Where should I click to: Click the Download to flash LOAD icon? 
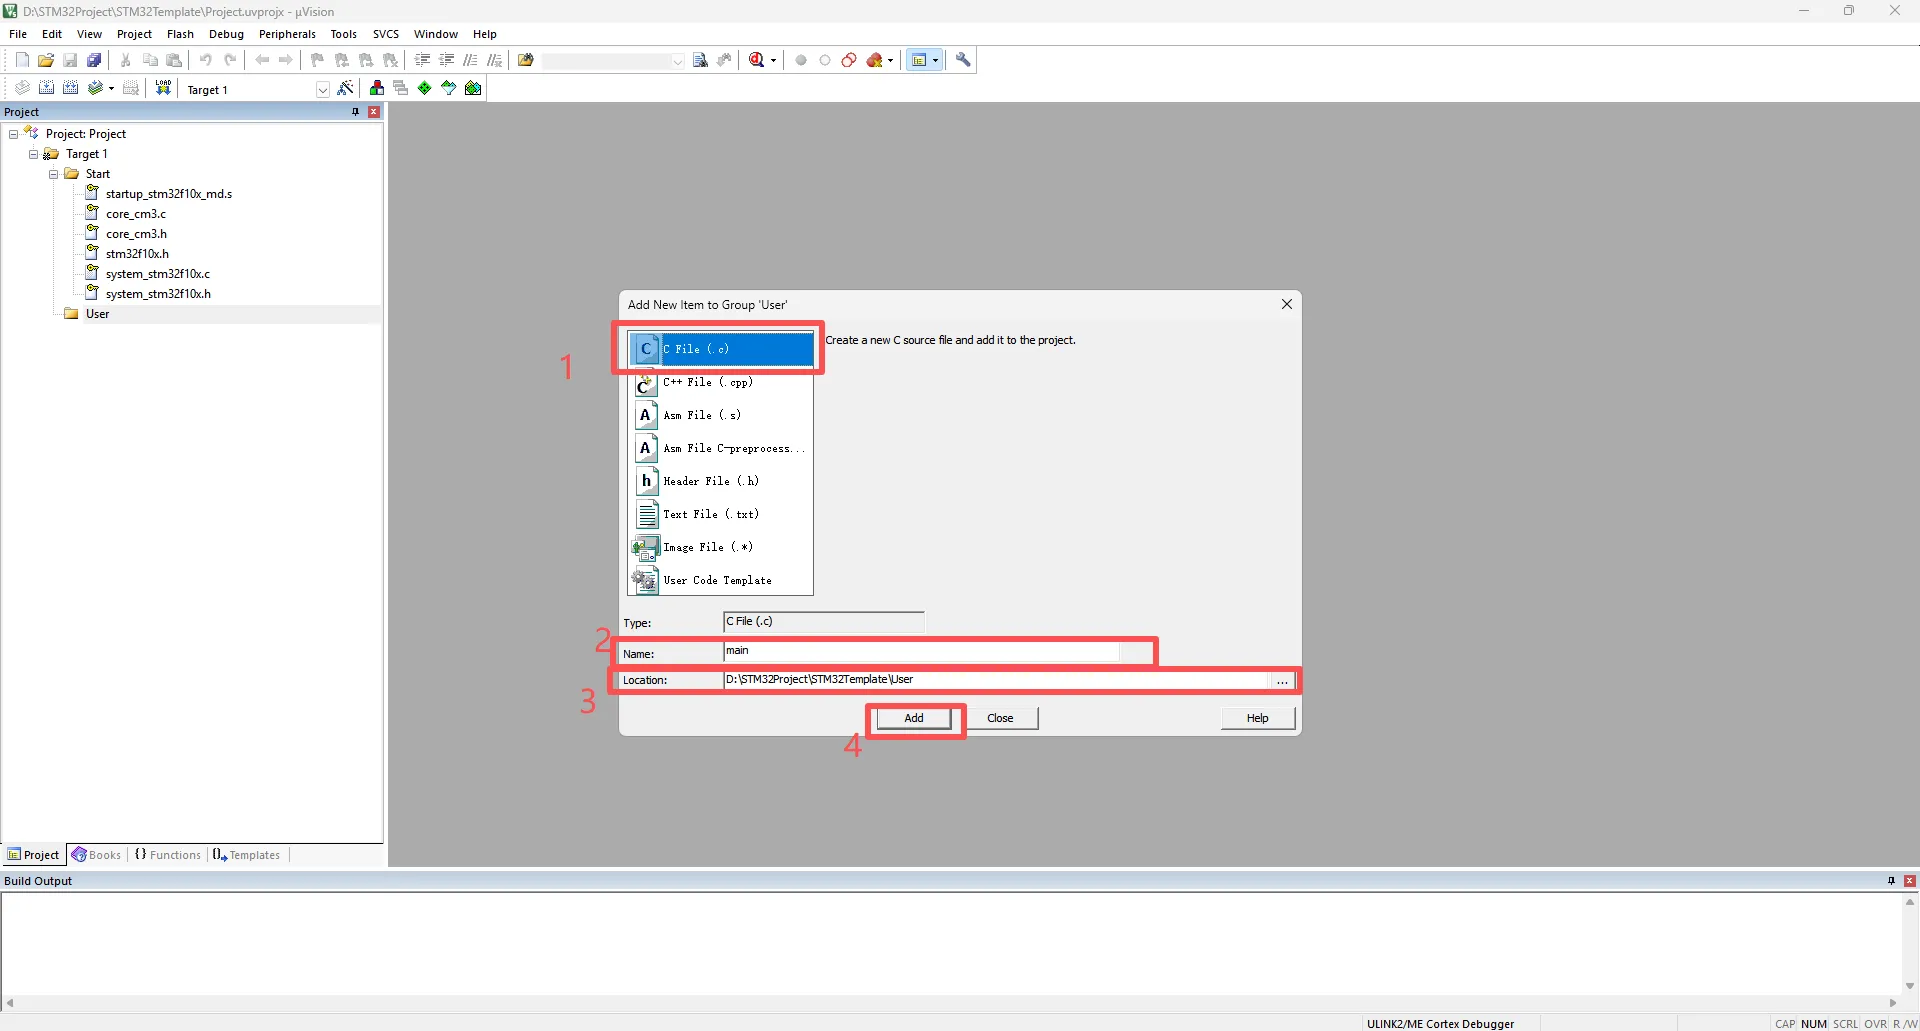(163, 88)
